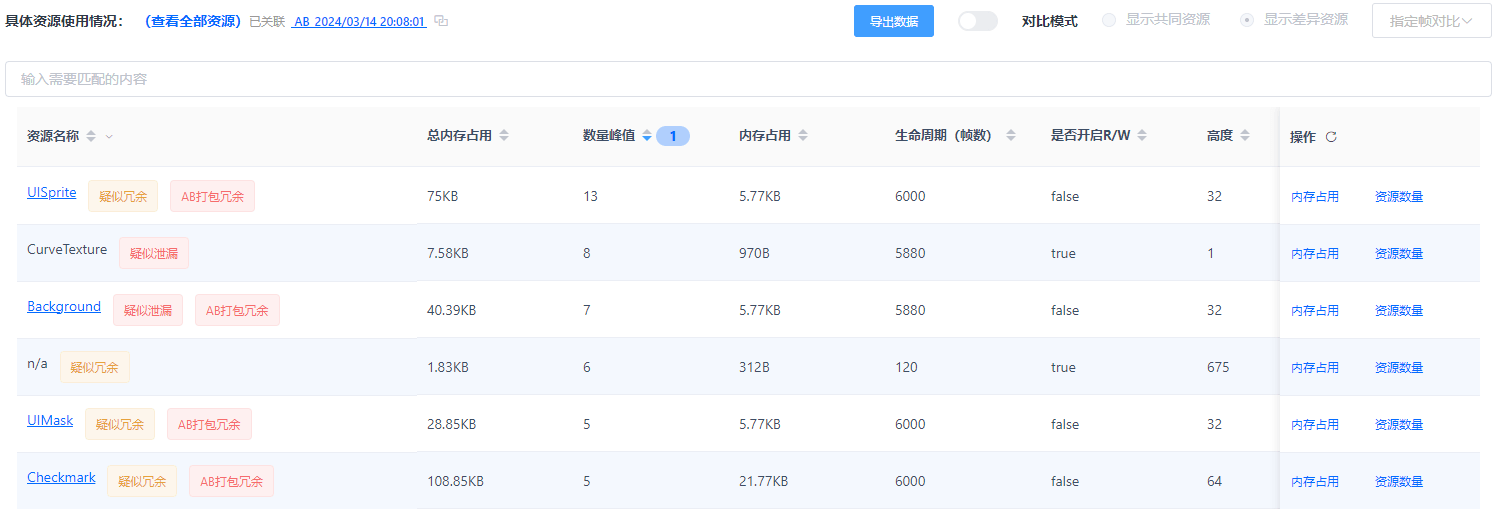Toggle the 对比模式 switch
1498x509 pixels.
pos(977,21)
